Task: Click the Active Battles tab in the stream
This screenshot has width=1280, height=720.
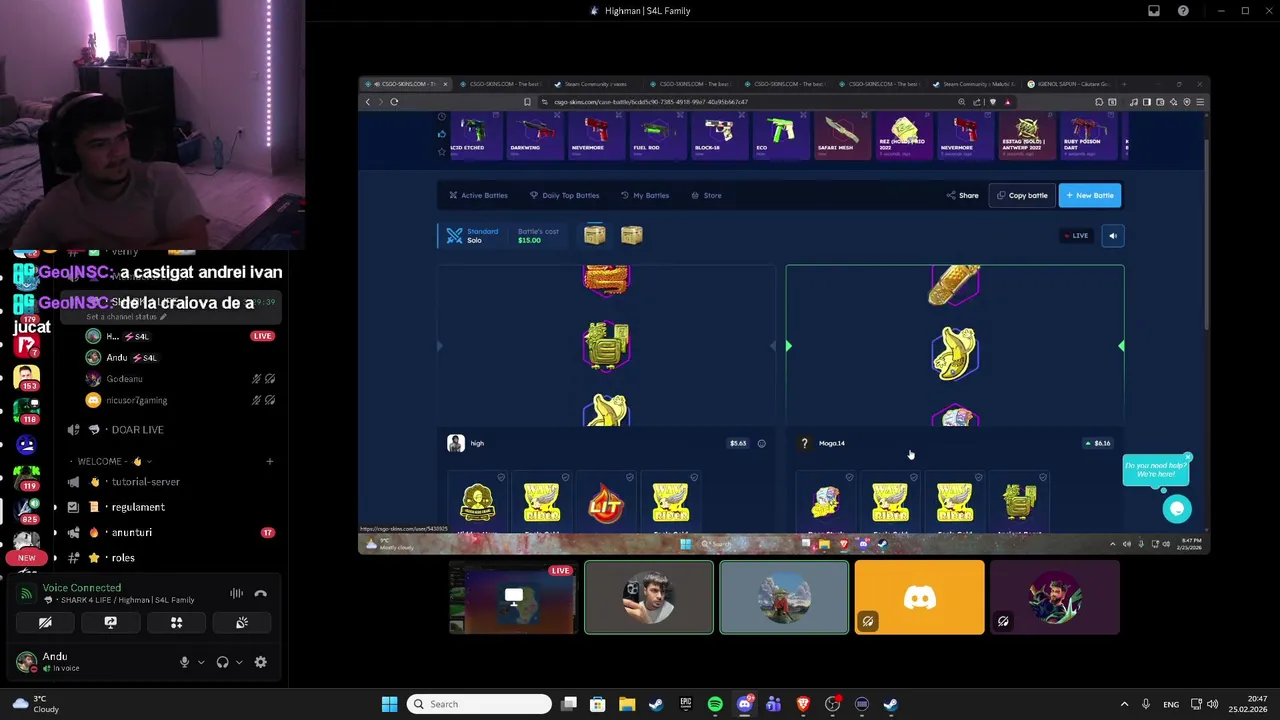Action: tap(478, 195)
